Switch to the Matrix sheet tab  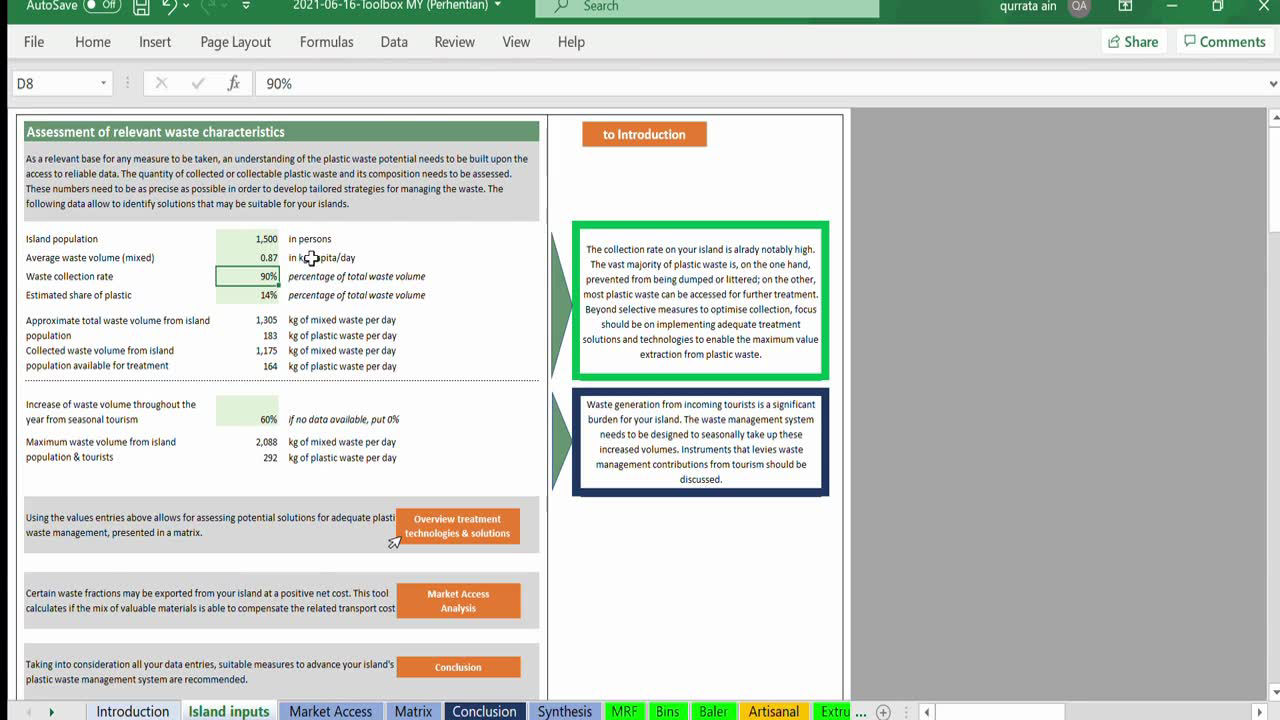point(413,711)
